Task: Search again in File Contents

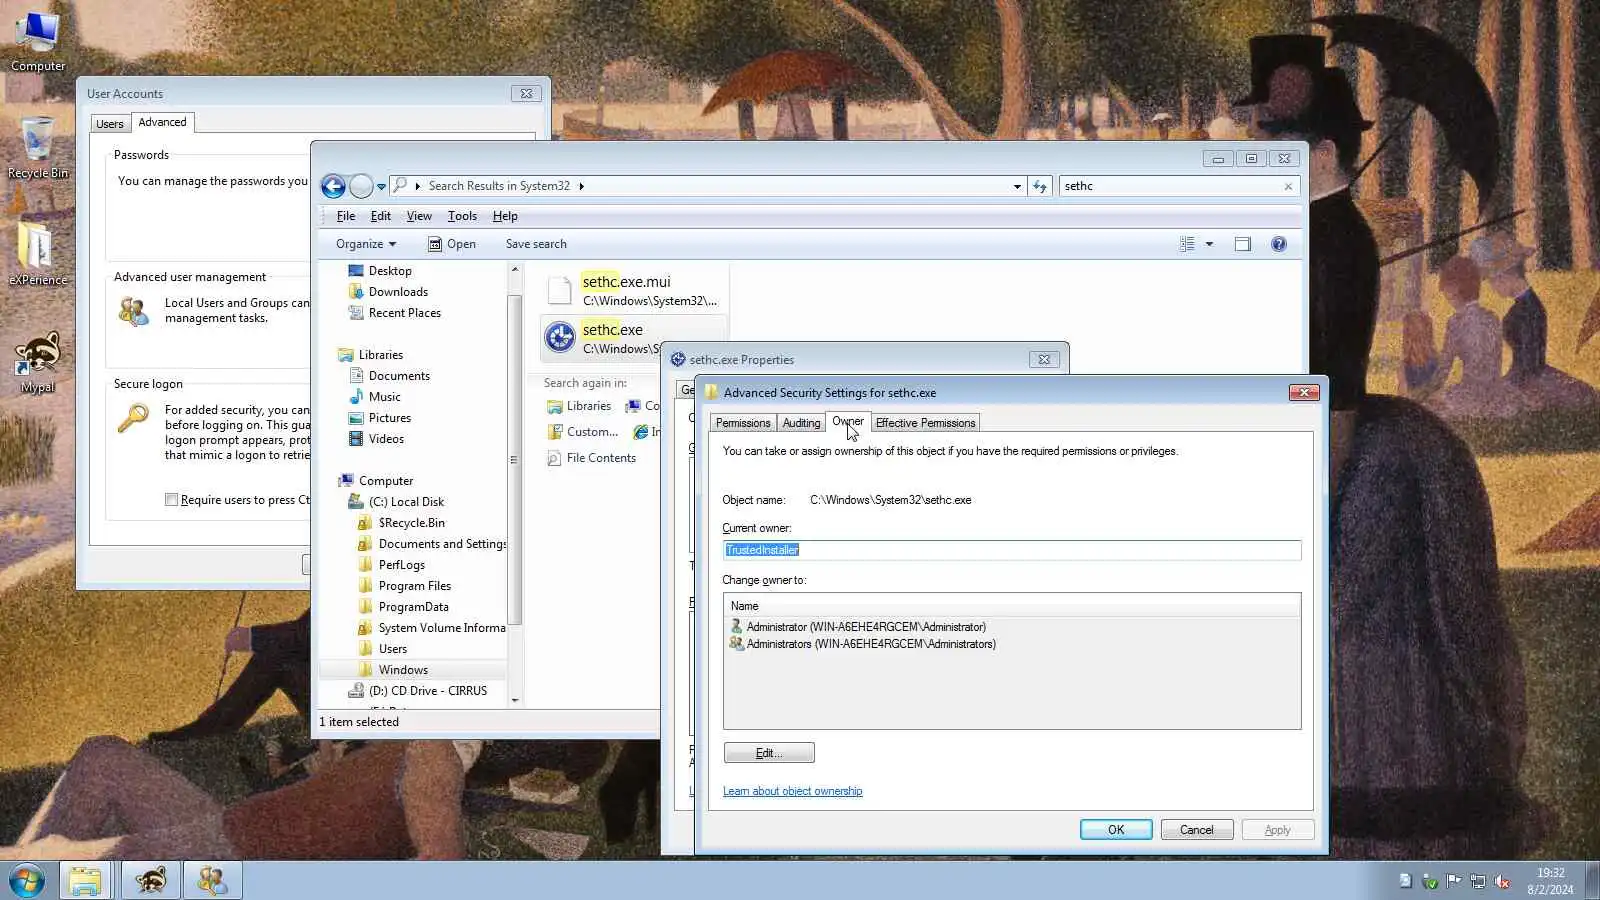Action: tap(591, 458)
